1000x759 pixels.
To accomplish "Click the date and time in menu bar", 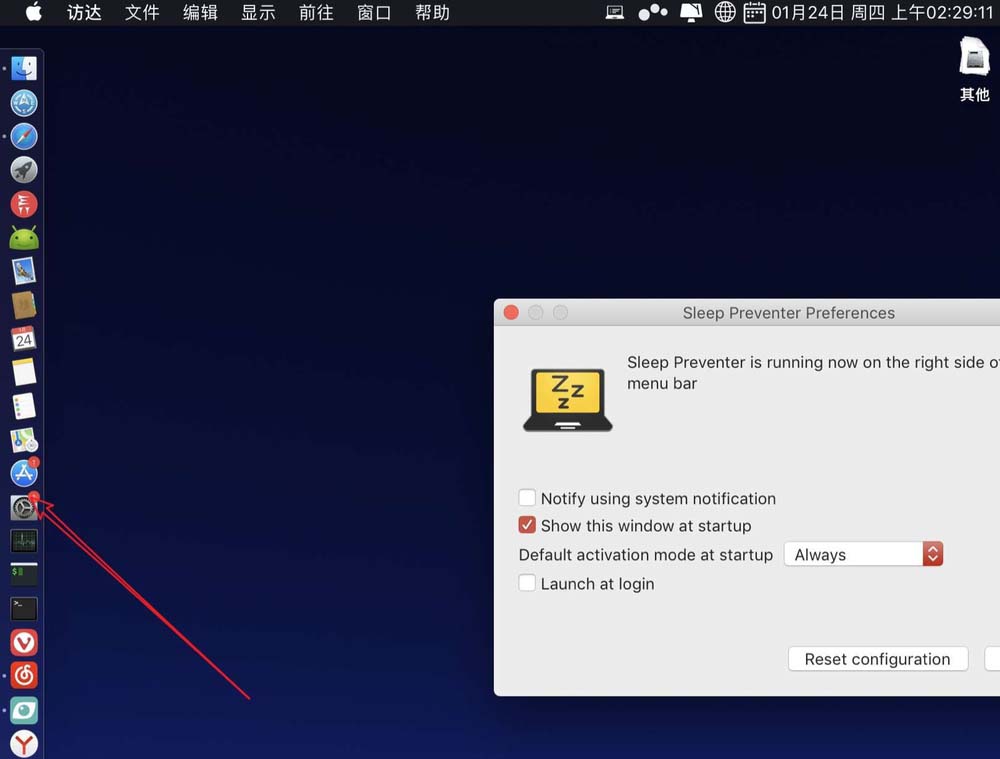I will pyautogui.click(x=882, y=12).
